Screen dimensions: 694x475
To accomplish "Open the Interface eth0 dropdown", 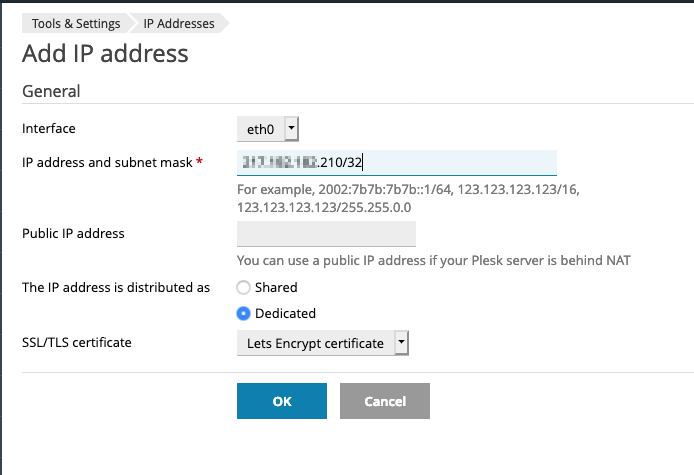I will tap(268, 128).
